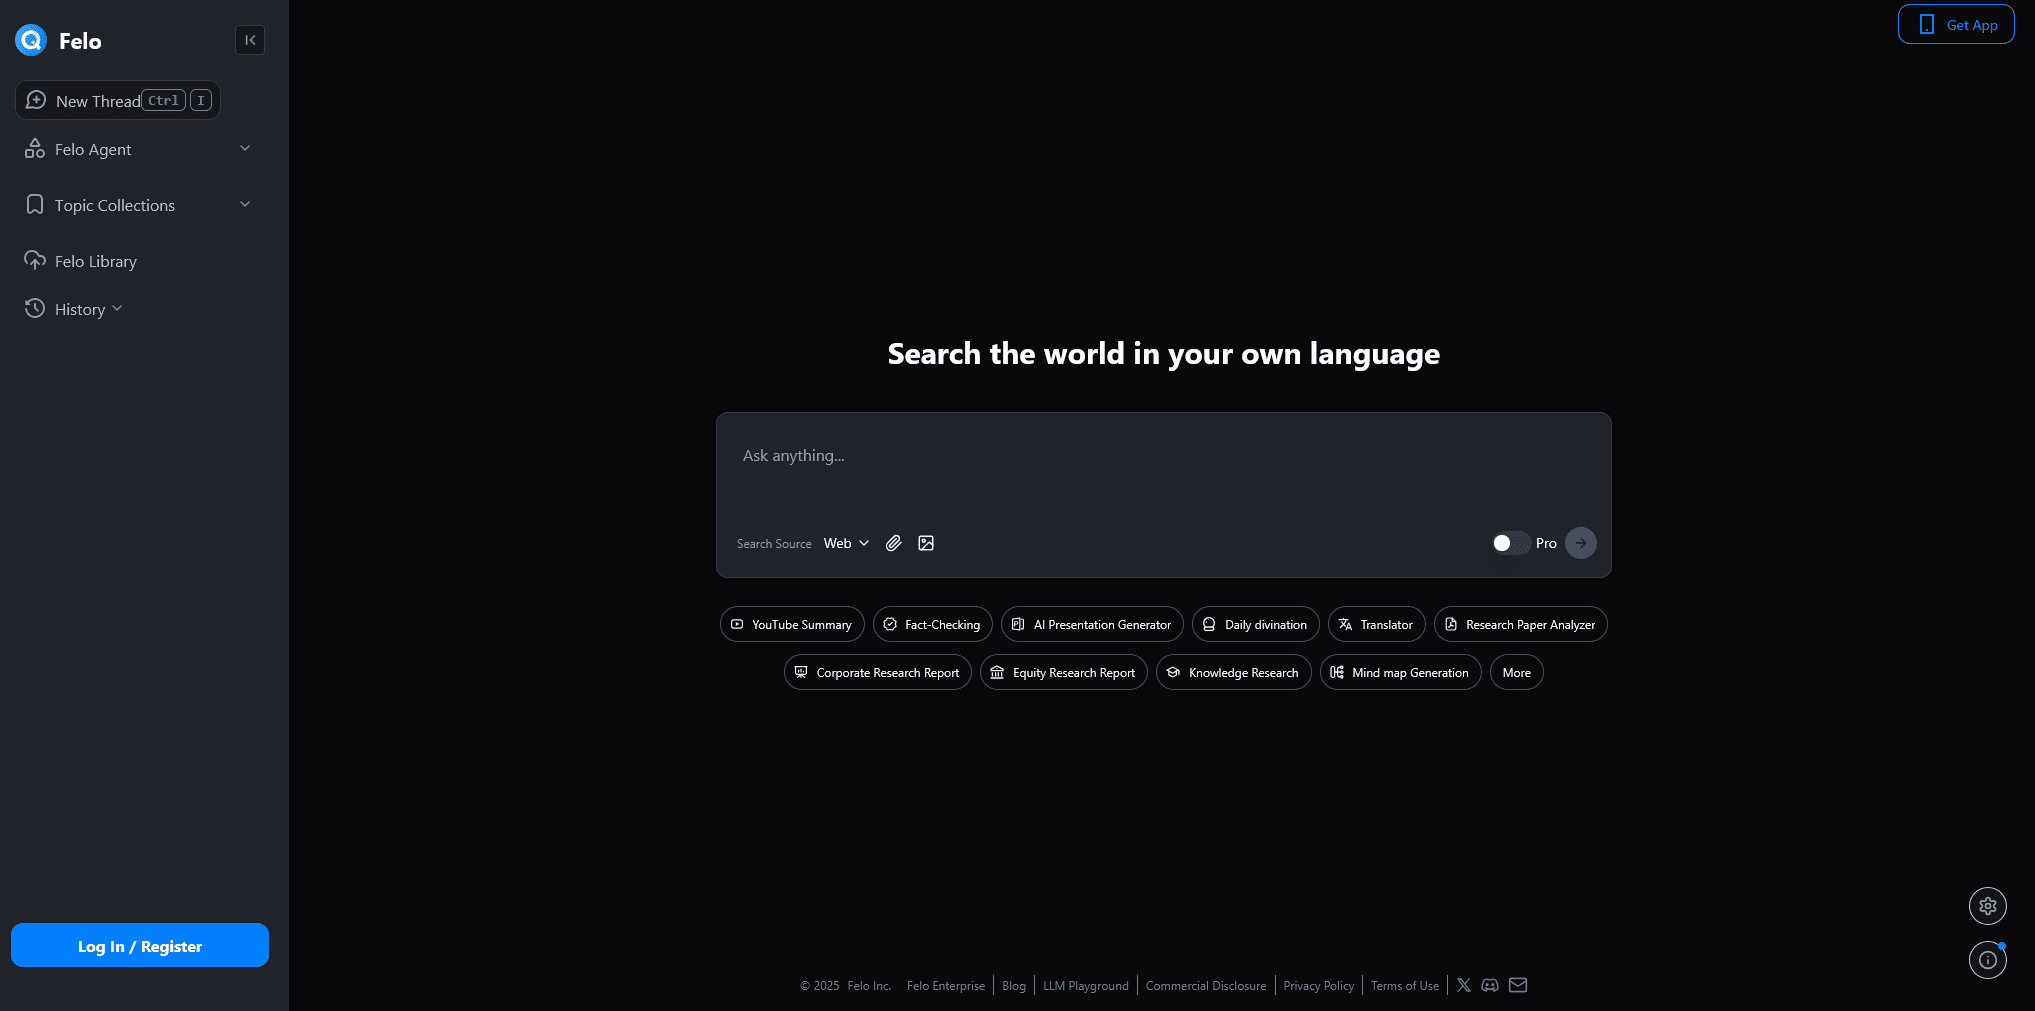This screenshot has width=2035, height=1011.
Task: Expand the History list
Action: (x=117, y=308)
